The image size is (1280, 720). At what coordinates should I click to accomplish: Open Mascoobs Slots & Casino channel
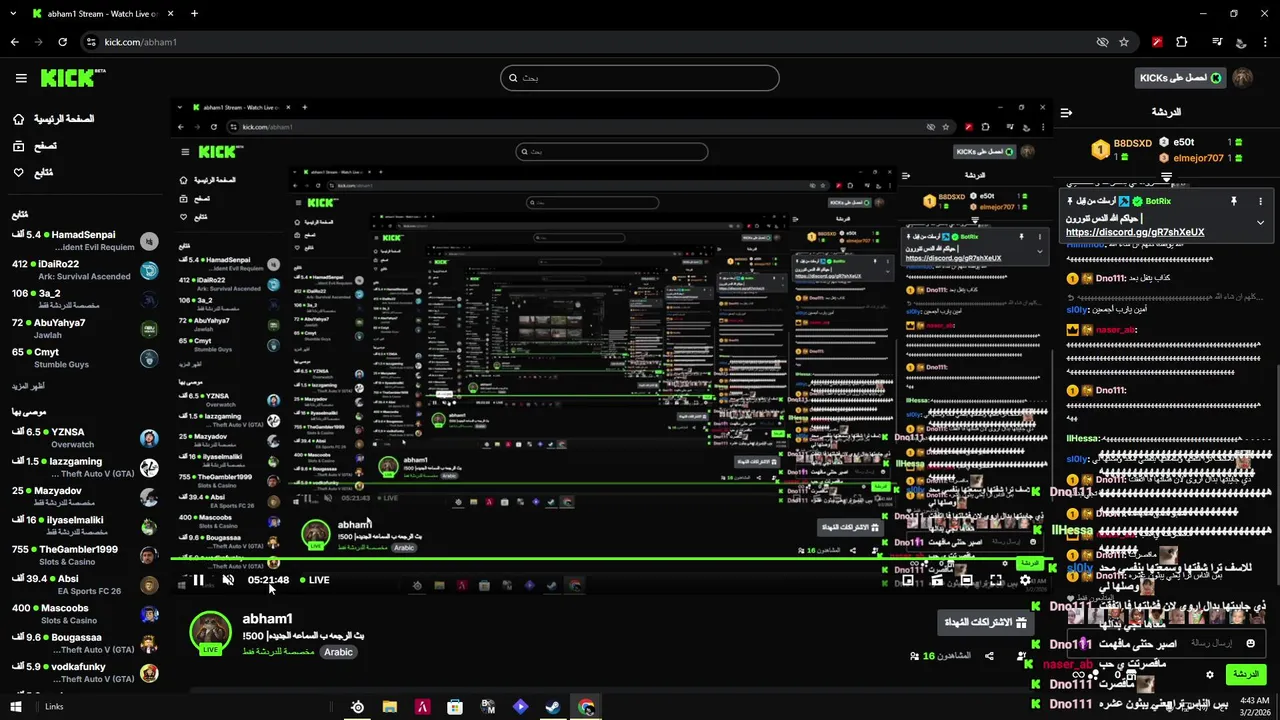click(x=85, y=614)
